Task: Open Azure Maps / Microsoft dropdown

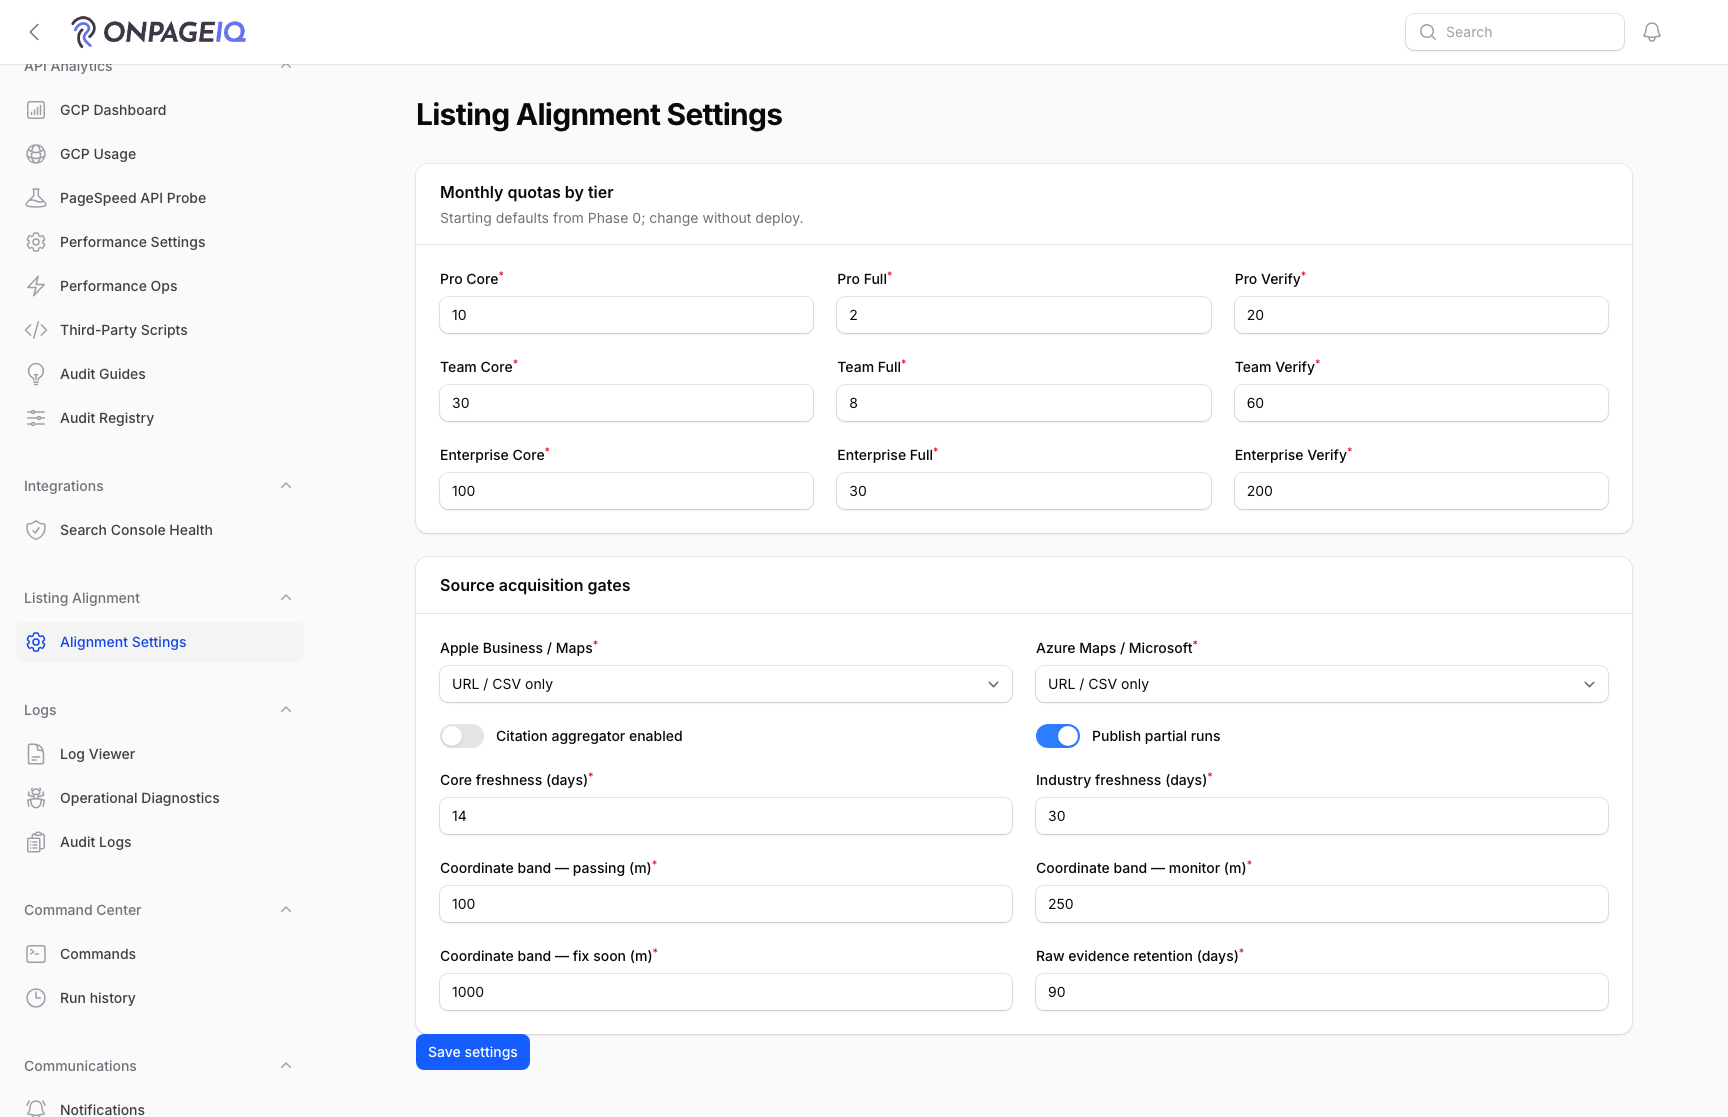Action: 1322,684
